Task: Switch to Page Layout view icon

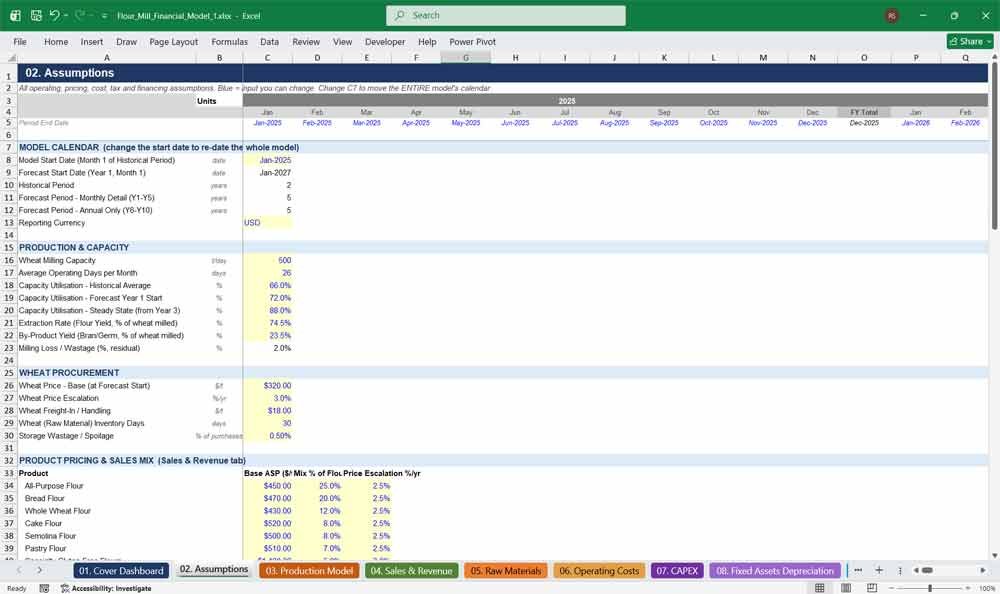Action: [x=846, y=588]
